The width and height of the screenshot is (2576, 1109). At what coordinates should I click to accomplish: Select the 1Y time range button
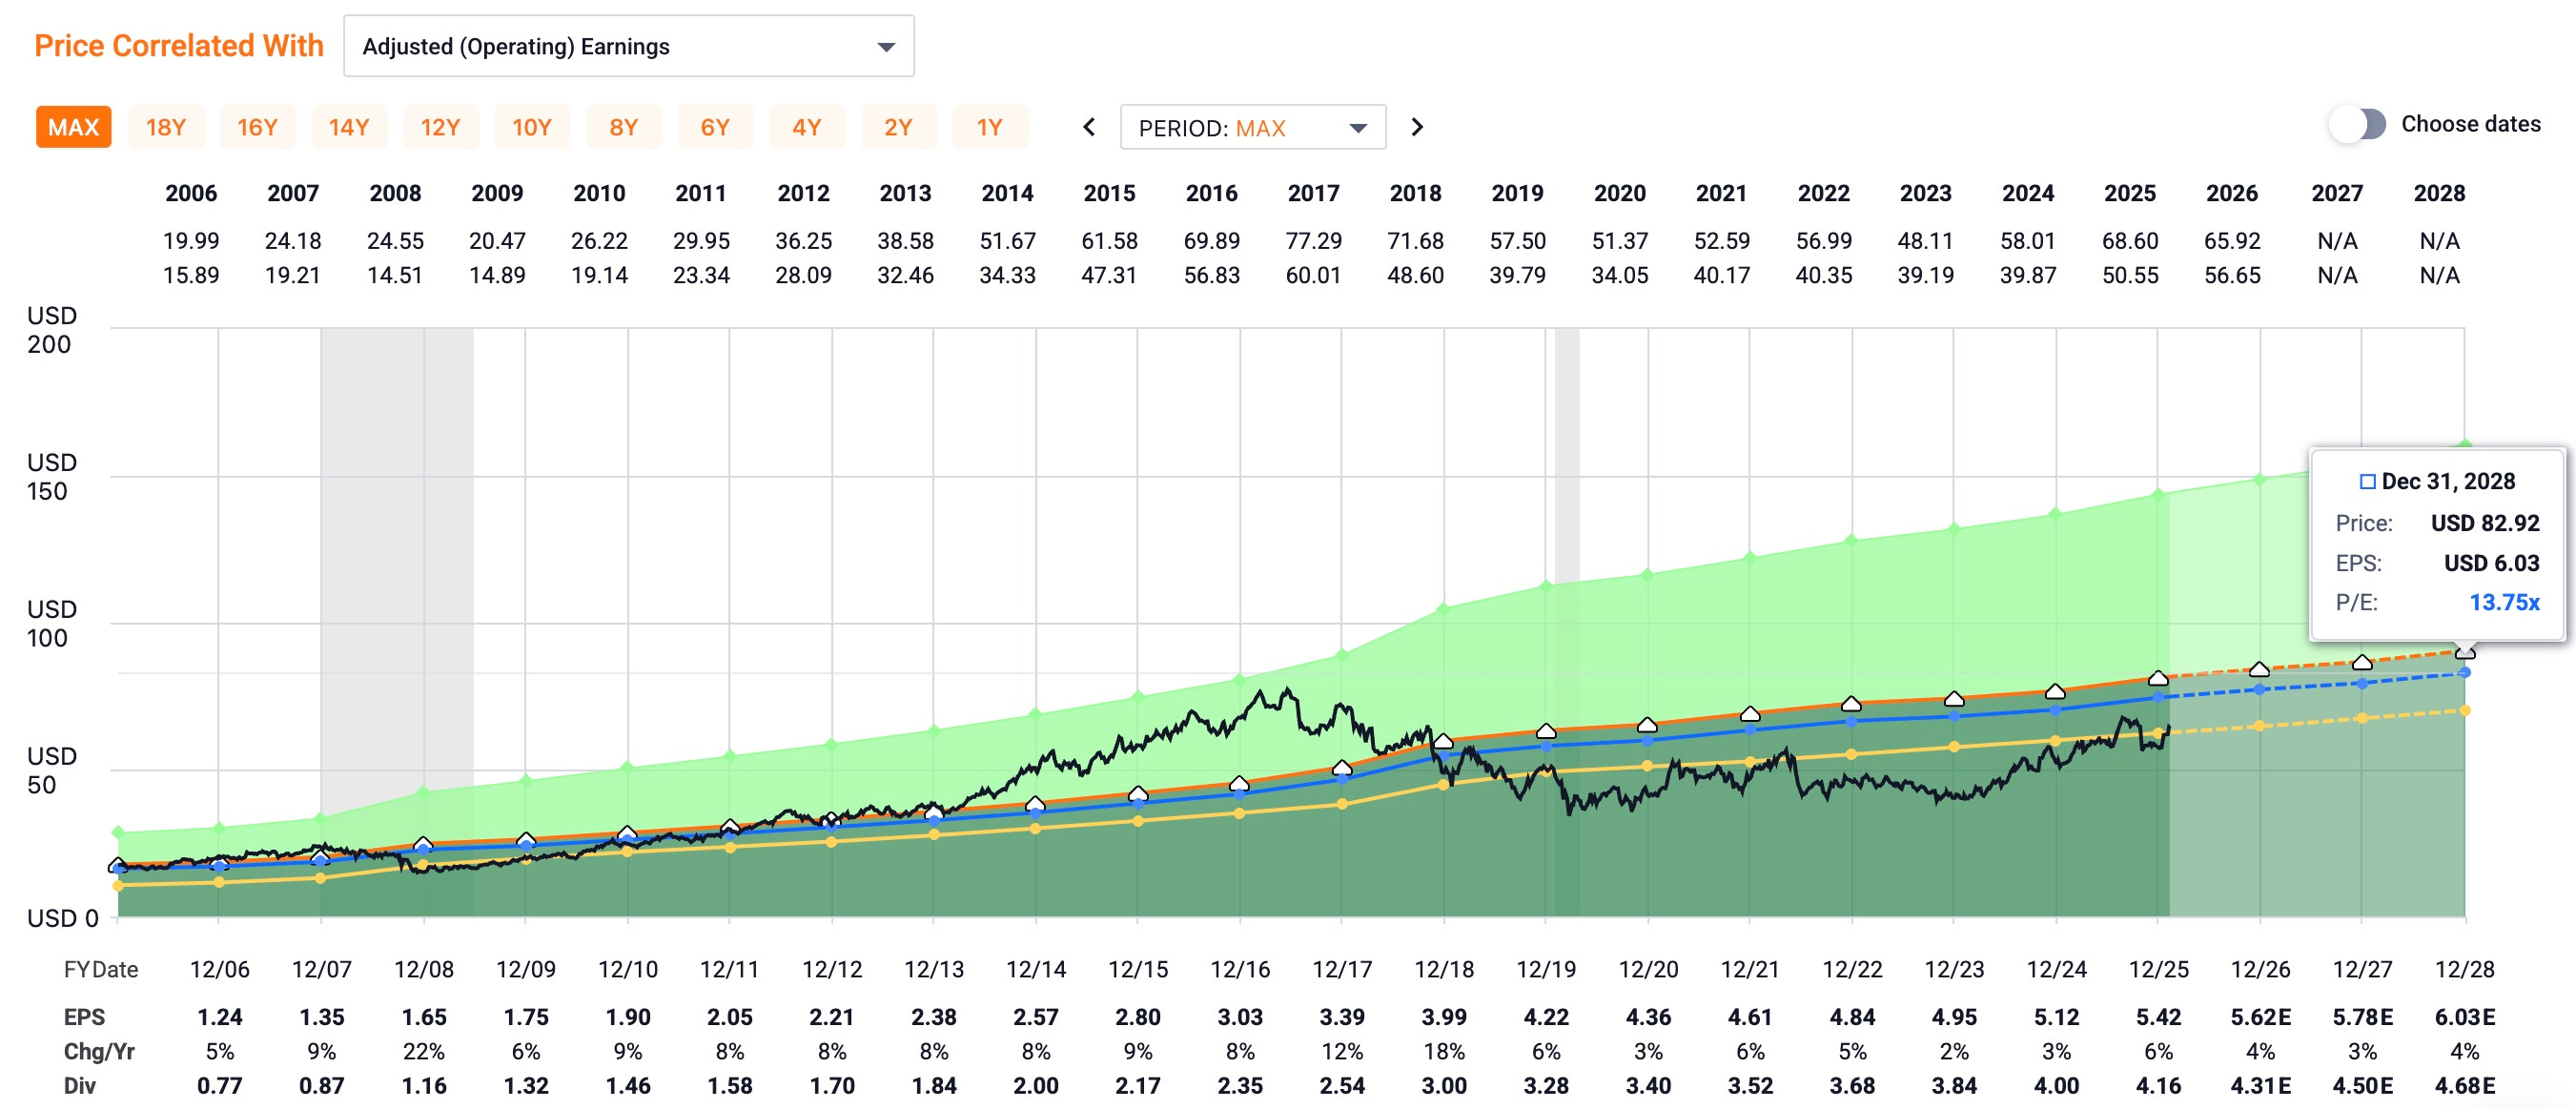click(989, 127)
